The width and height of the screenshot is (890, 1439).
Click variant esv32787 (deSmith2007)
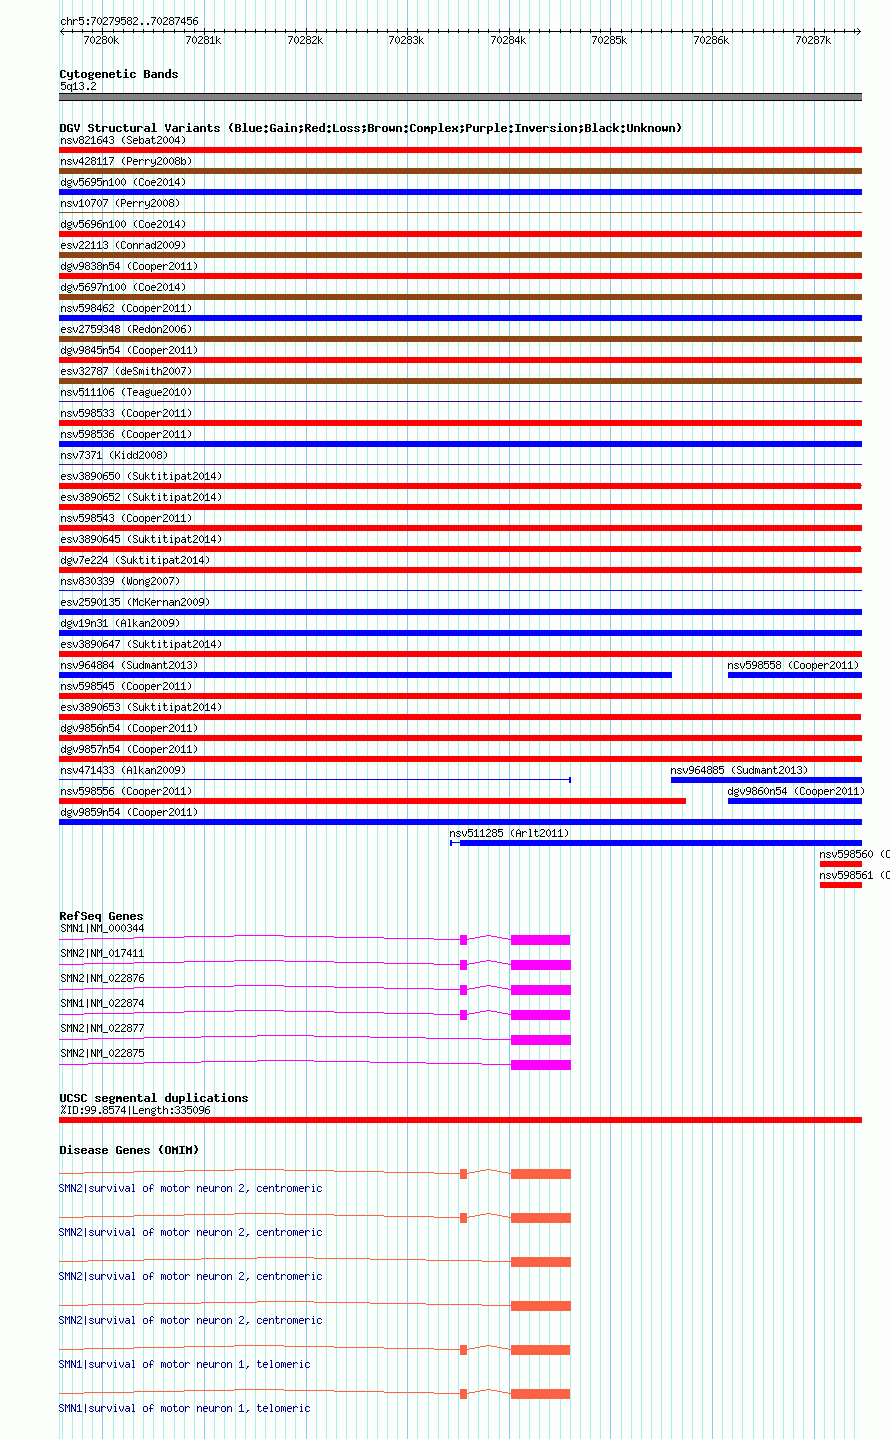click(126, 371)
